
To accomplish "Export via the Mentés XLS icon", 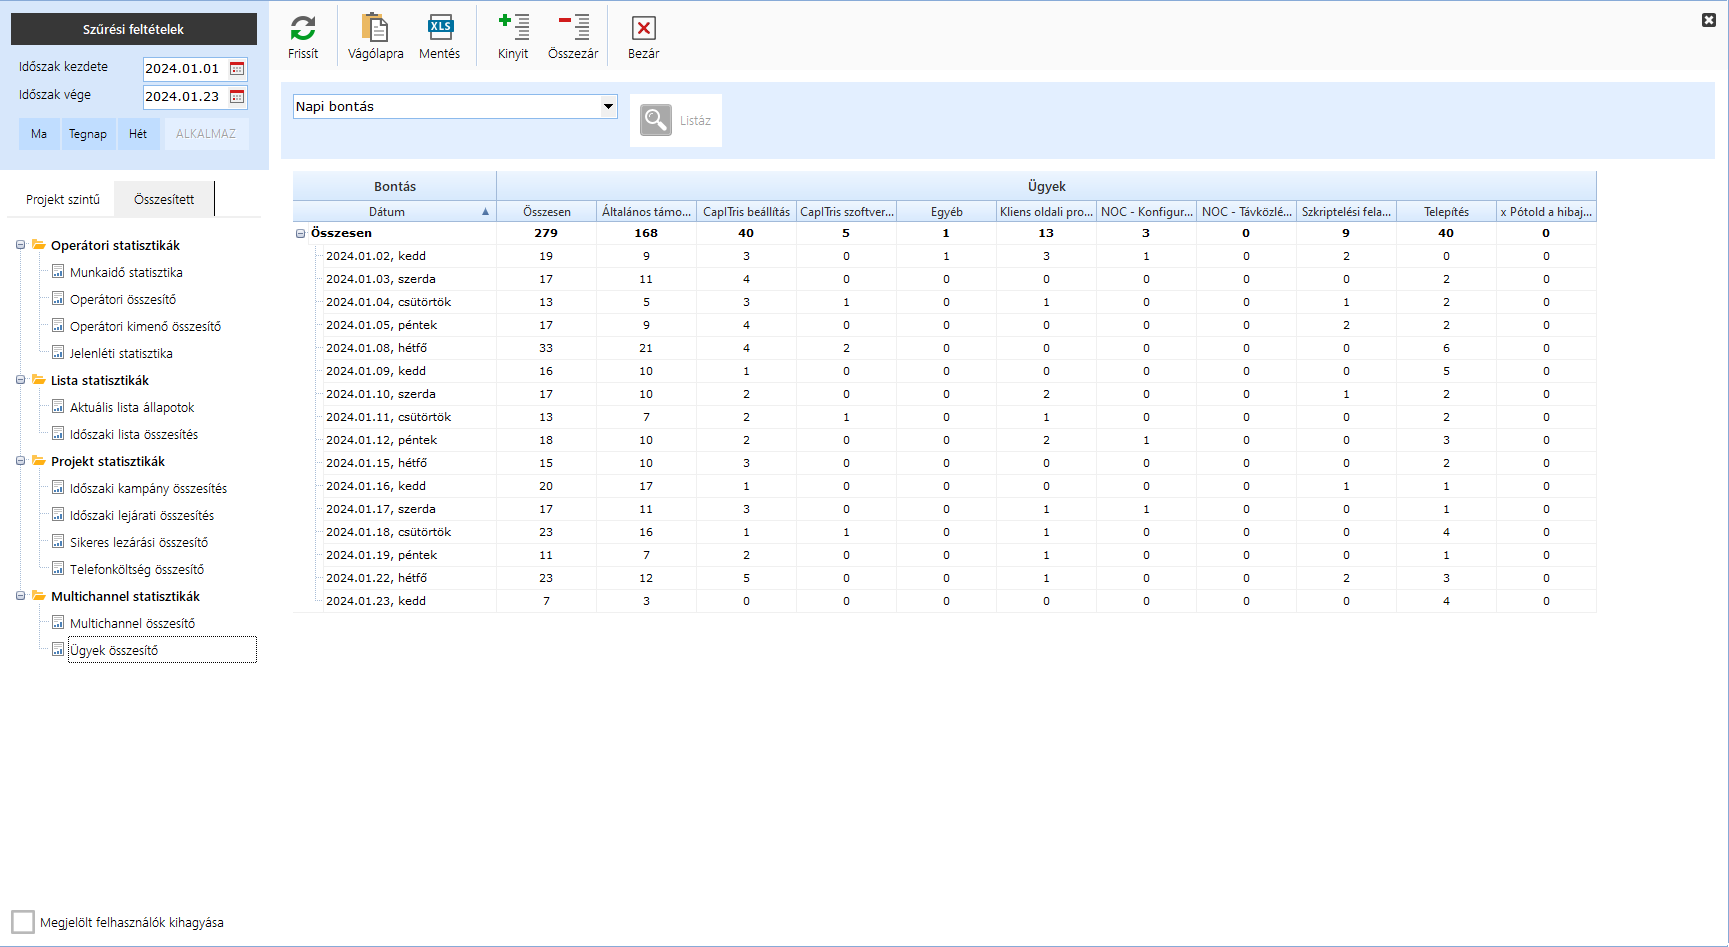I will [x=440, y=29].
